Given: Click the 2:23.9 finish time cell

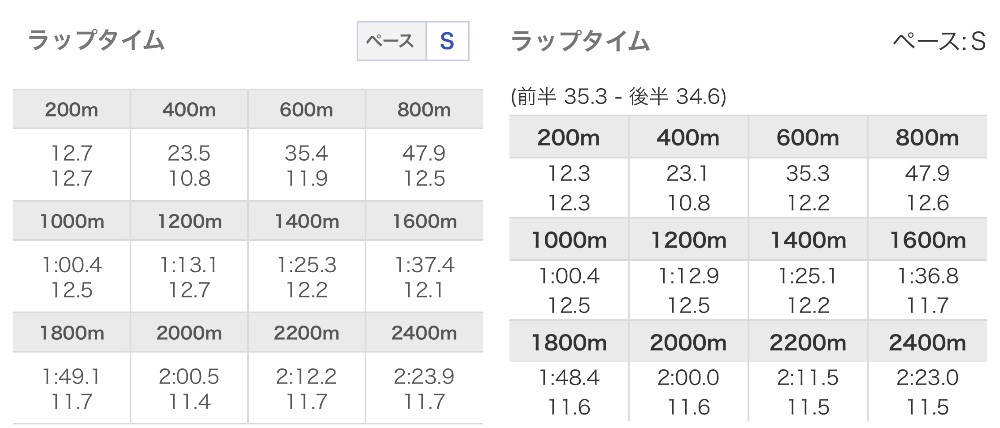Looking at the screenshot, I should click(x=424, y=377).
